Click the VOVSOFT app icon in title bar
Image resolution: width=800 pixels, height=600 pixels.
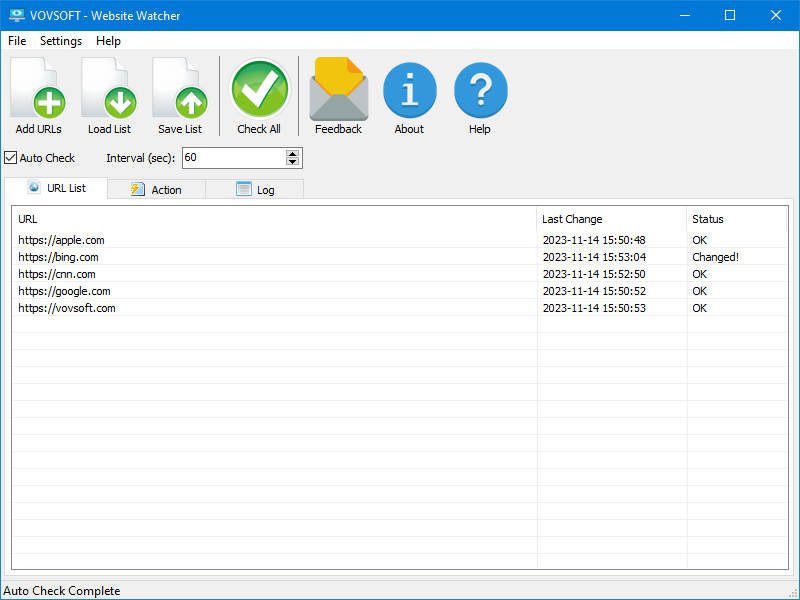pos(17,15)
